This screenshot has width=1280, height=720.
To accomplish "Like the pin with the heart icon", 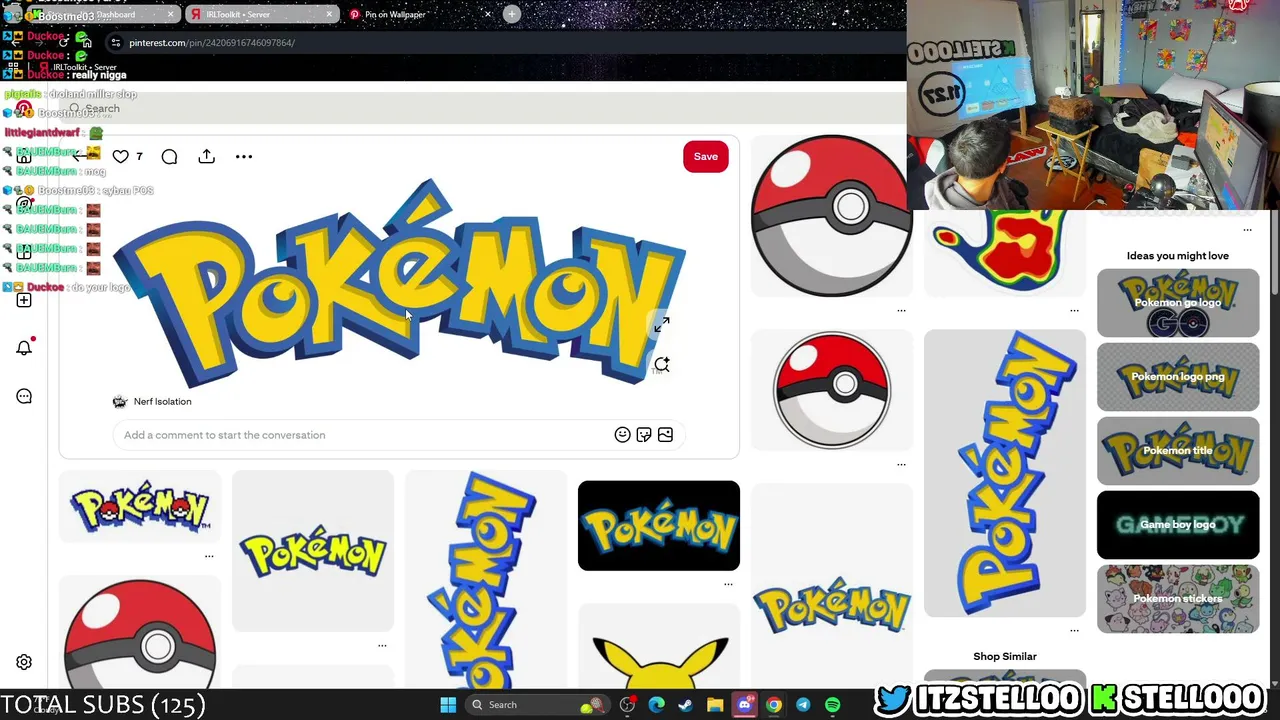I will (121, 157).
